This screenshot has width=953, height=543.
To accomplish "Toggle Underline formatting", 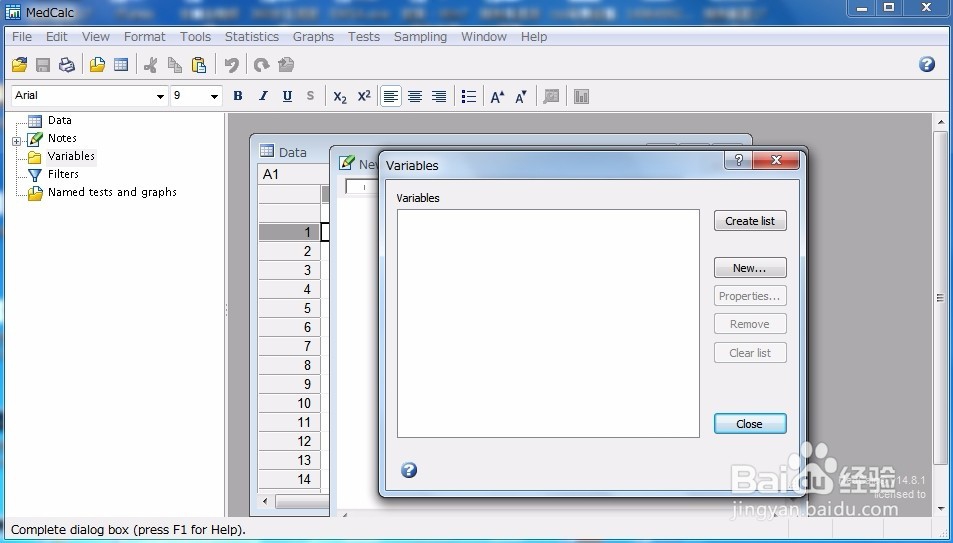I will [287, 96].
